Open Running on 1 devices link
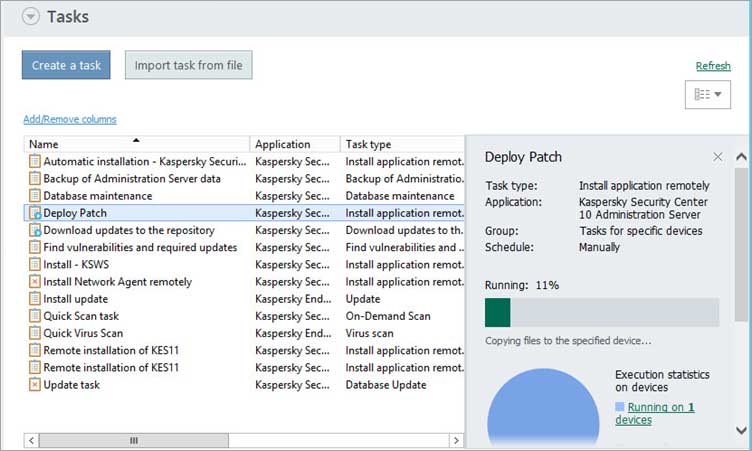Screen dimensions: 752x451 point(655,413)
